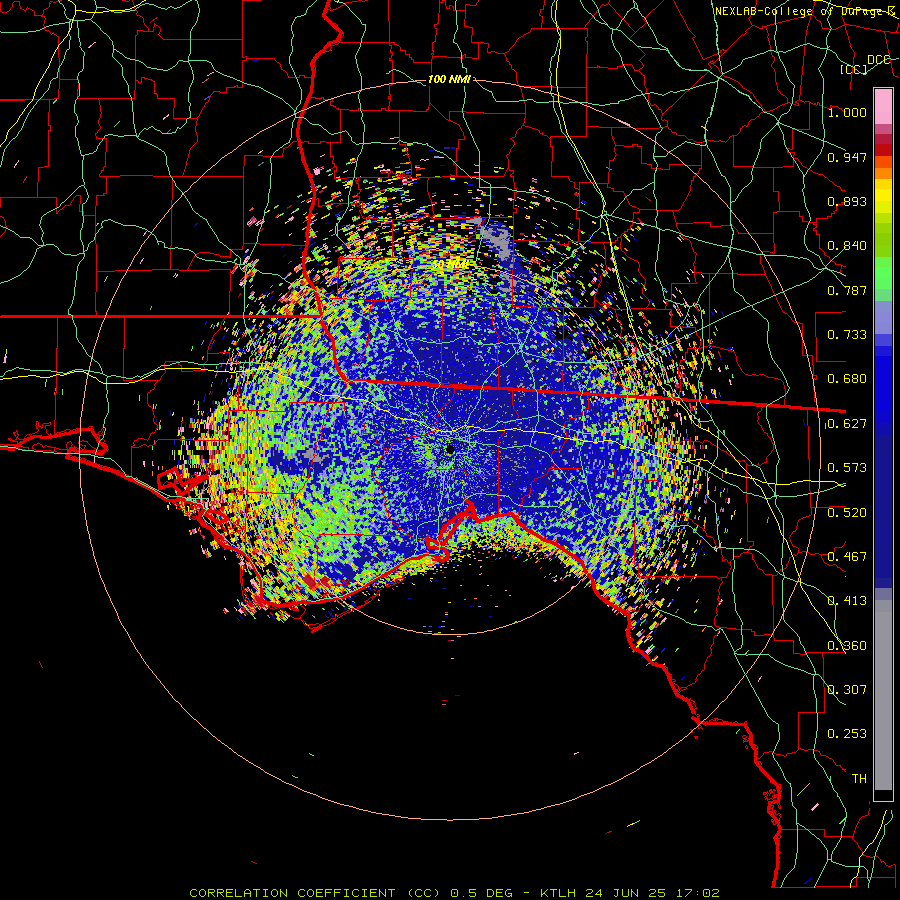Pick the gray low-value color bar segment
The width and height of the screenshot is (900, 900).
click(x=883, y=695)
